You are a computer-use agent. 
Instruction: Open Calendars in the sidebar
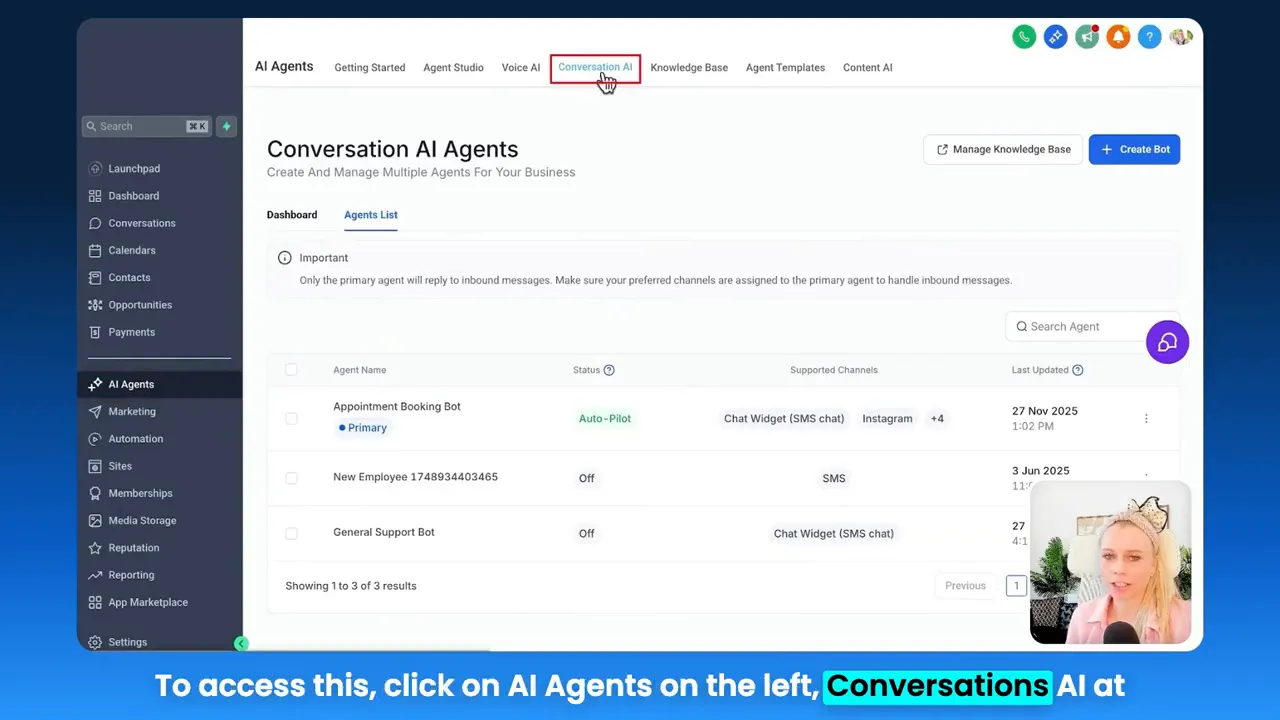(x=132, y=250)
